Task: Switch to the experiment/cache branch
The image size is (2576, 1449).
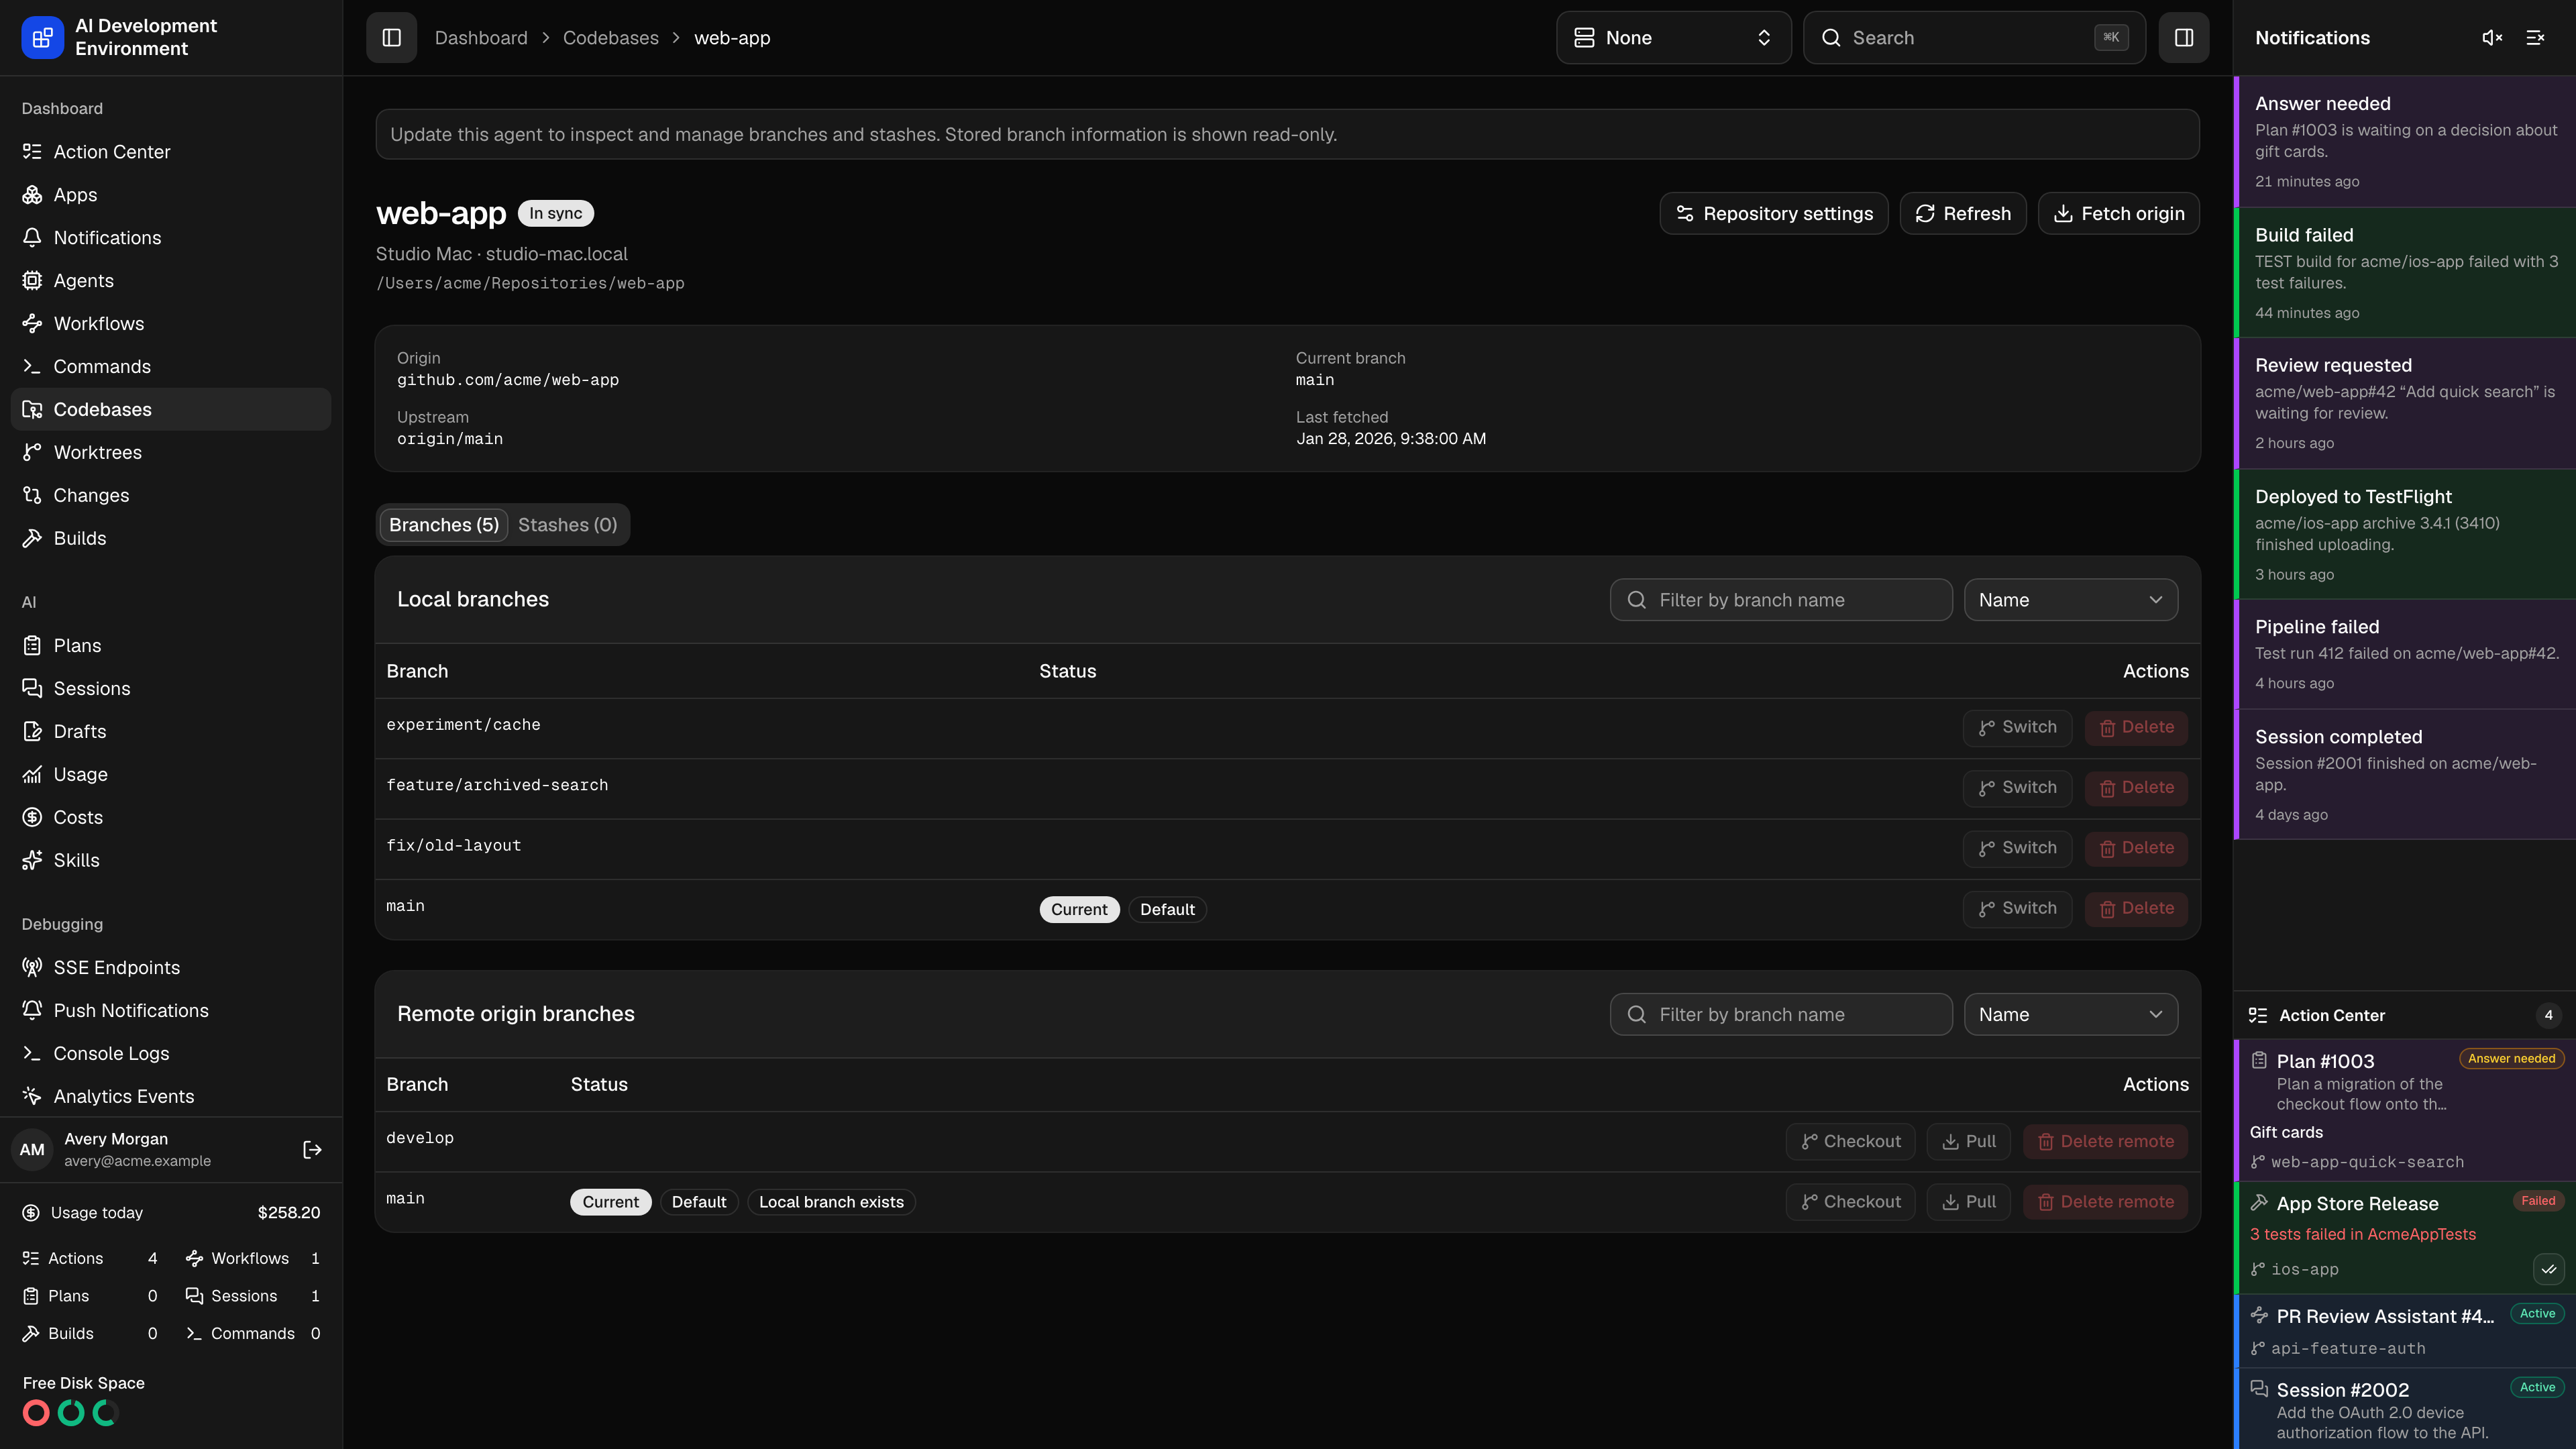Action: coord(2017,728)
